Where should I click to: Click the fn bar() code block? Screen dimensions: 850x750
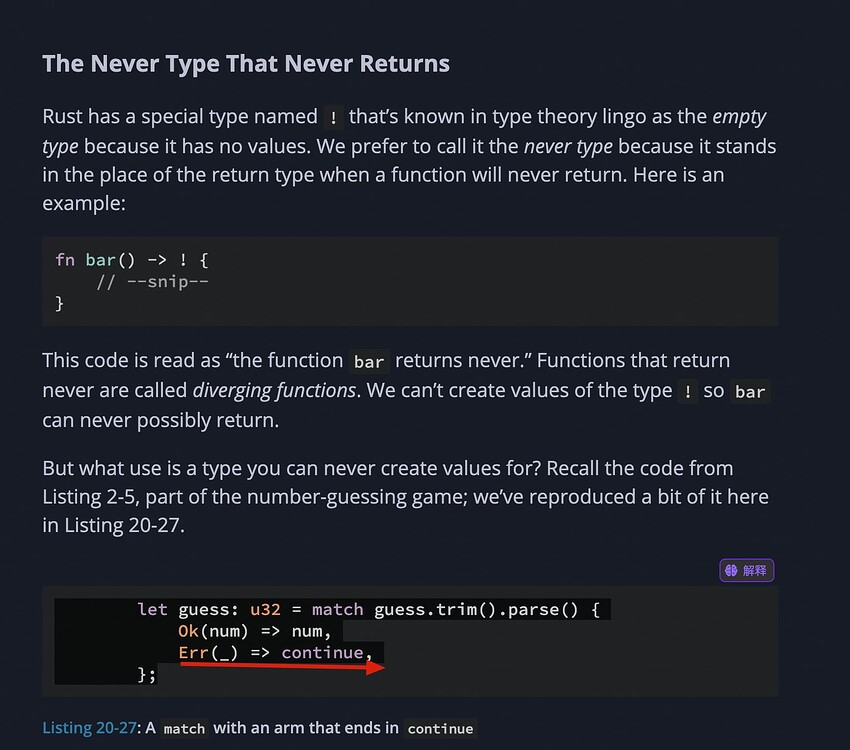click(x=130, y=259)
